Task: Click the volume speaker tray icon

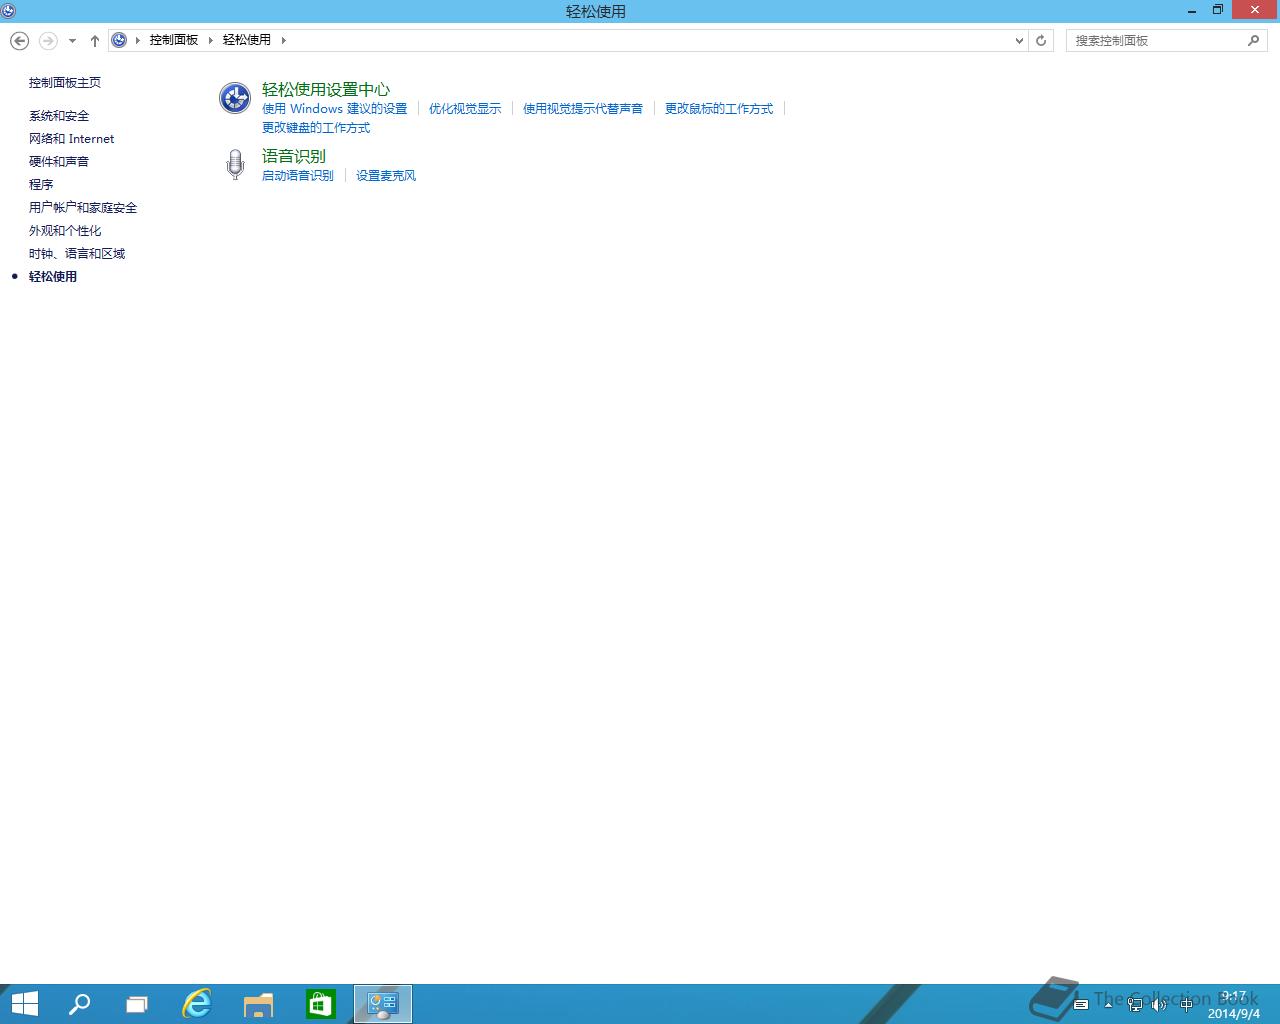Action: pos(1159,1005)
